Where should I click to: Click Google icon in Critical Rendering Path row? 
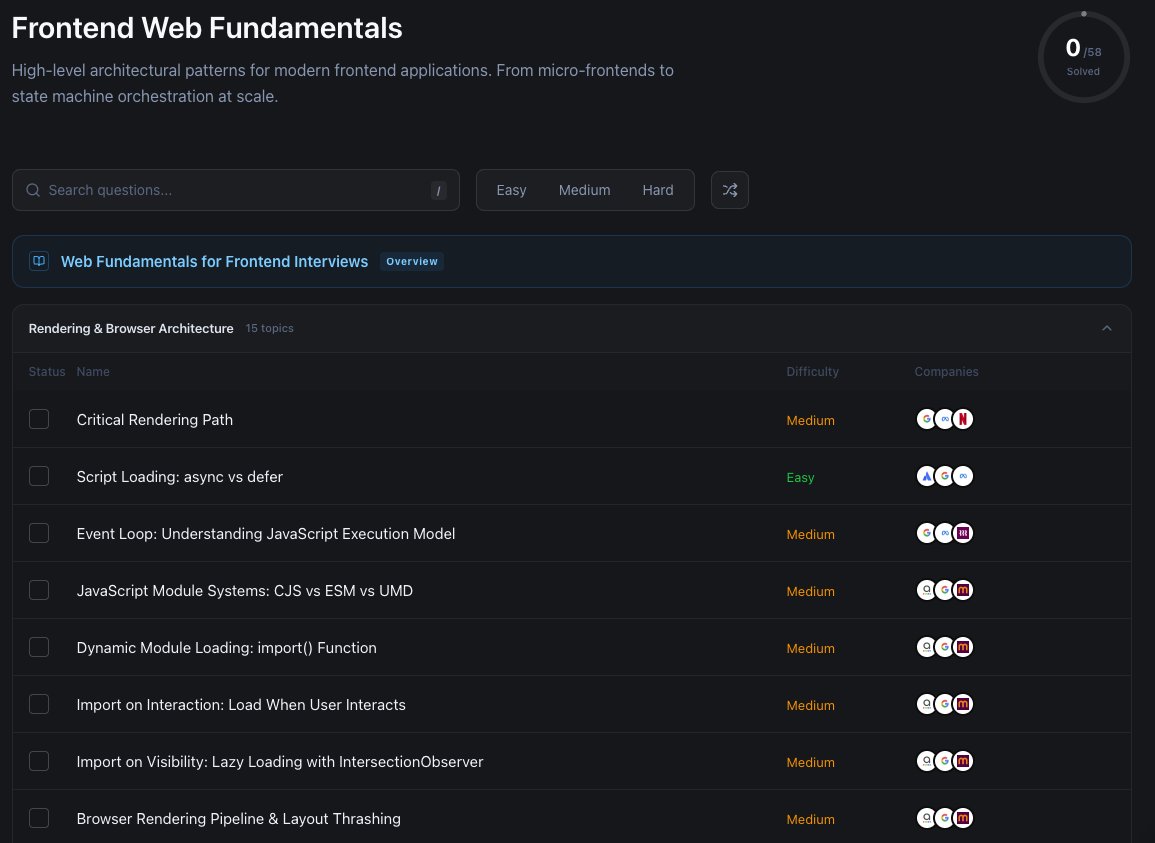(x=927, y=419)
